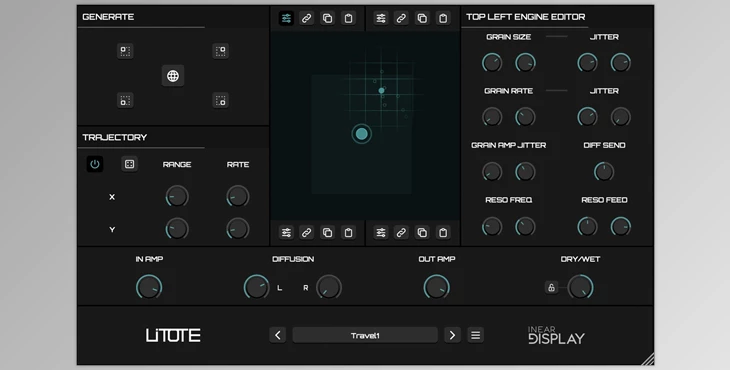Click the right Reso Freq knob

click(525, 227)
